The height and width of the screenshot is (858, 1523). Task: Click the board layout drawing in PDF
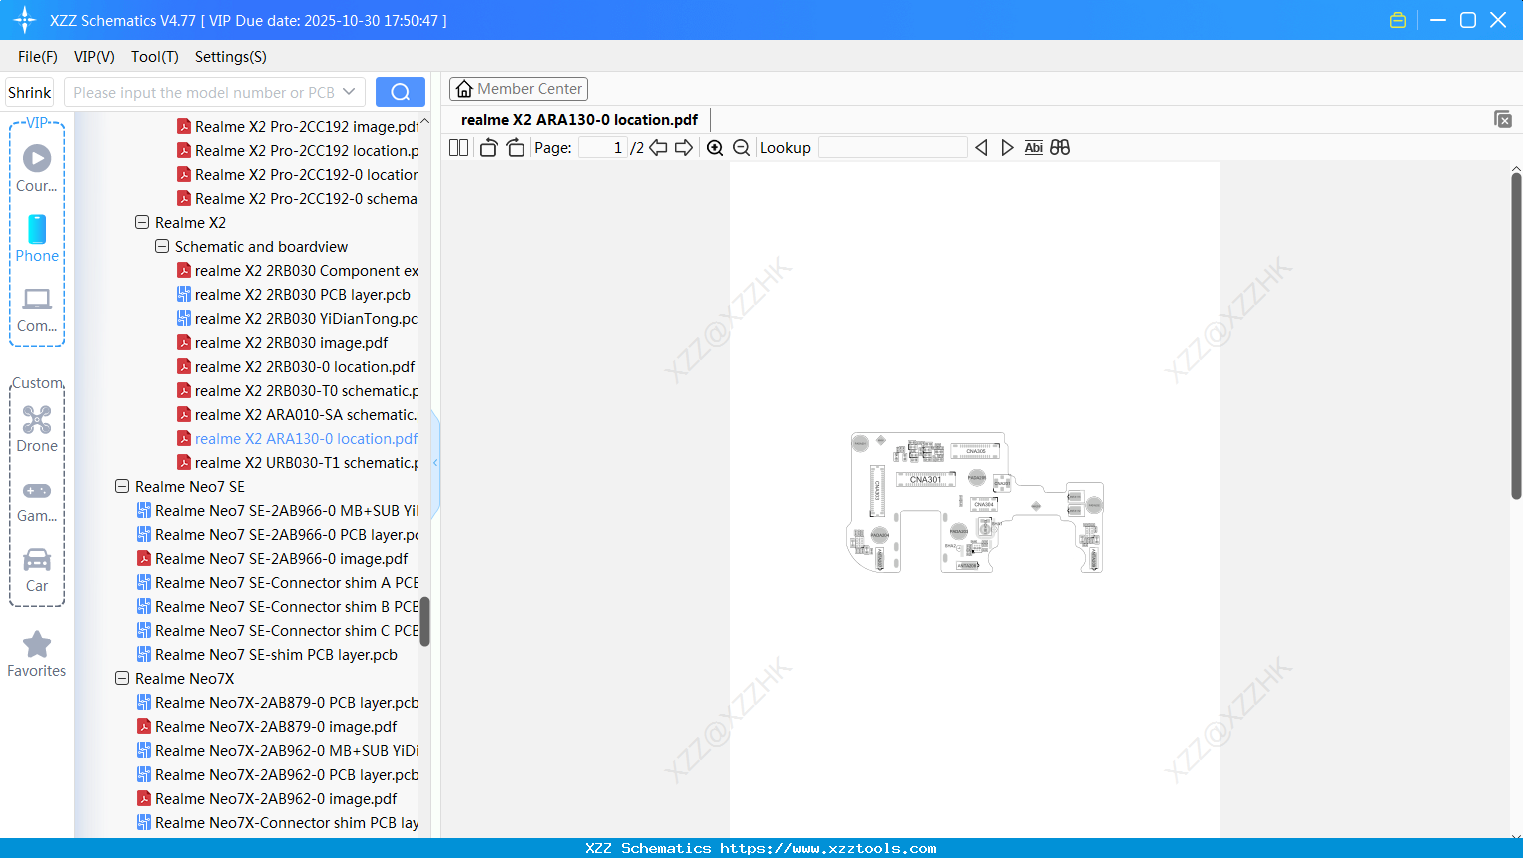(975, 502)
